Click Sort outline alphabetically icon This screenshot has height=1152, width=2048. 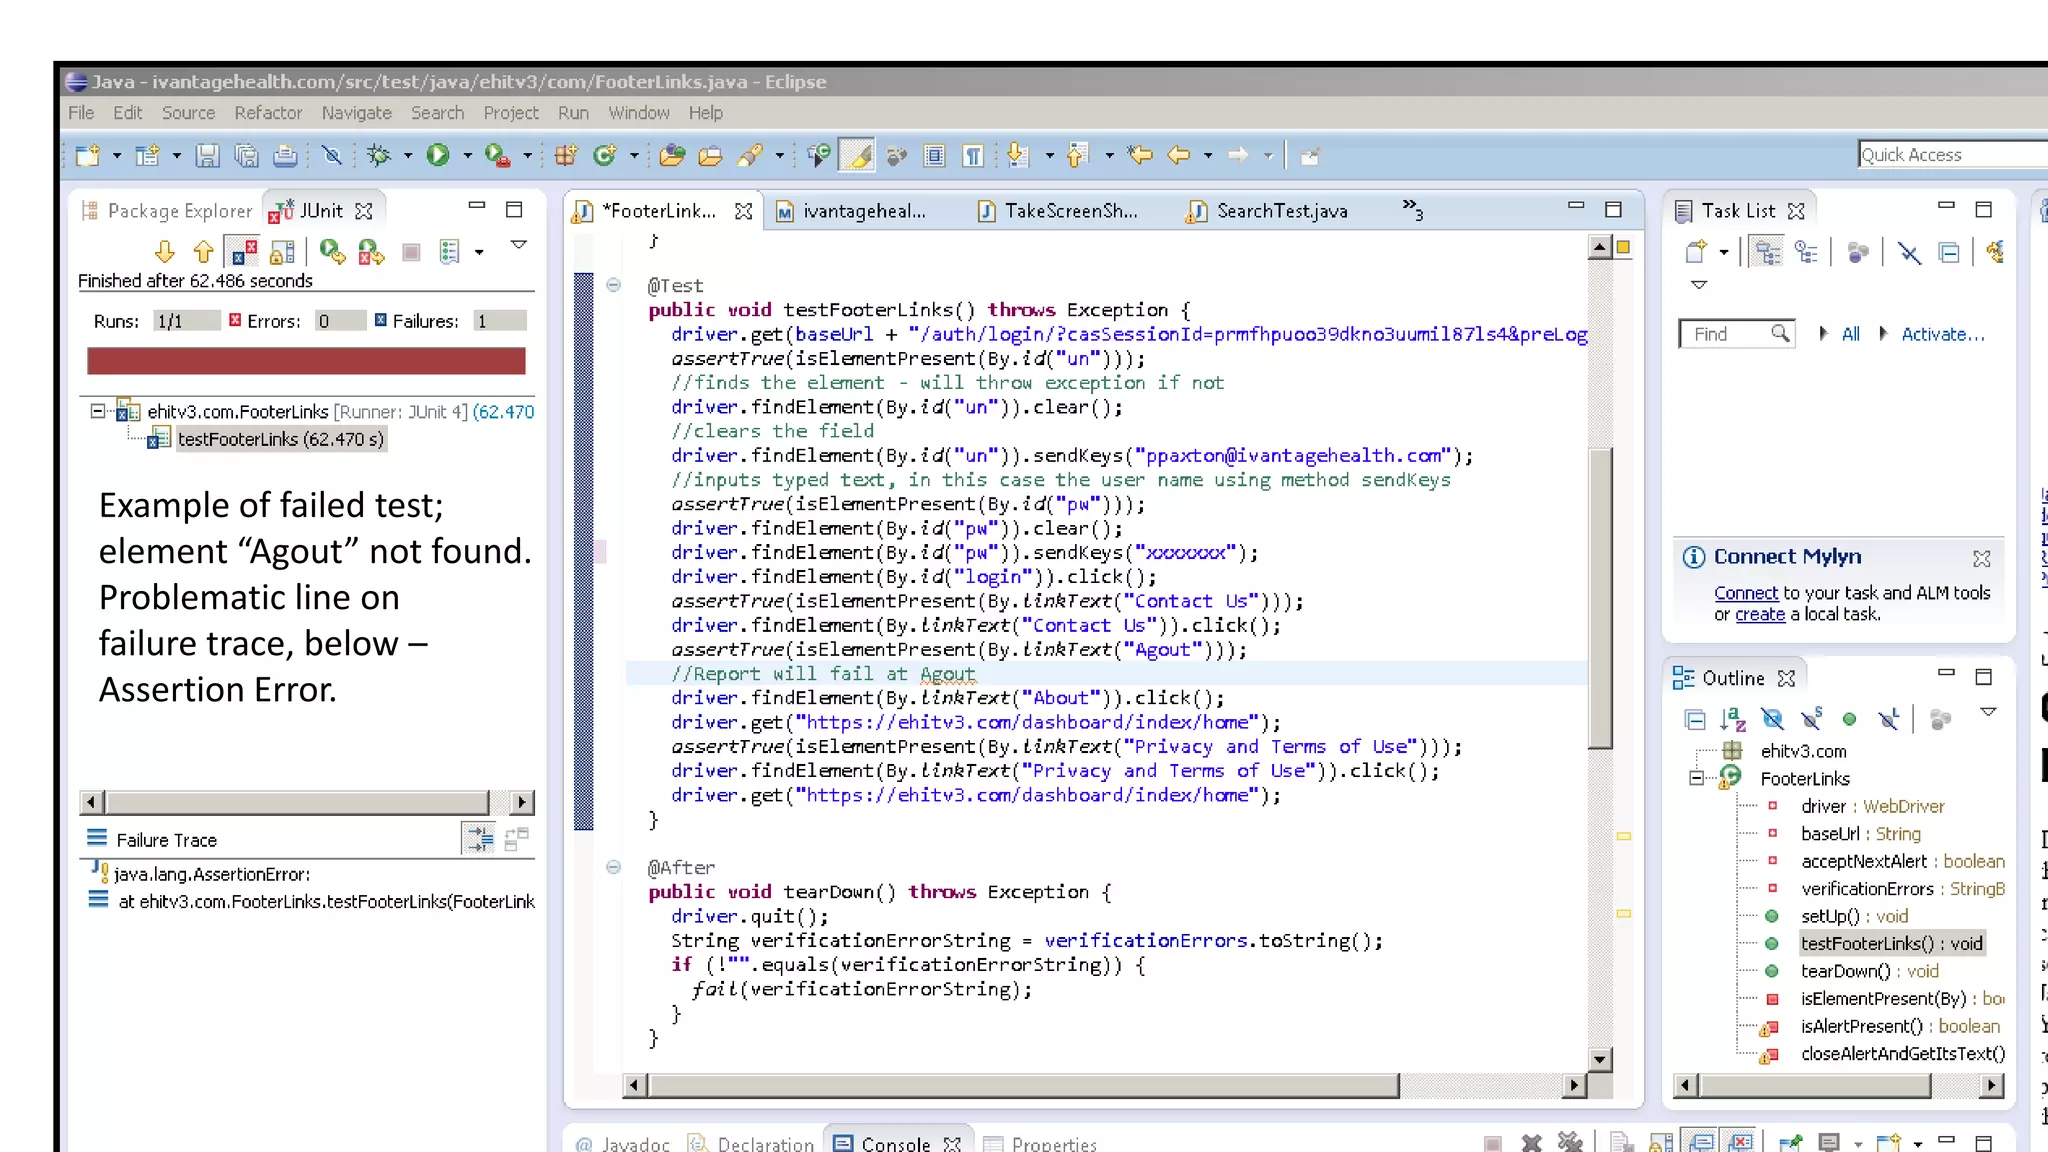coord(1732,719)
